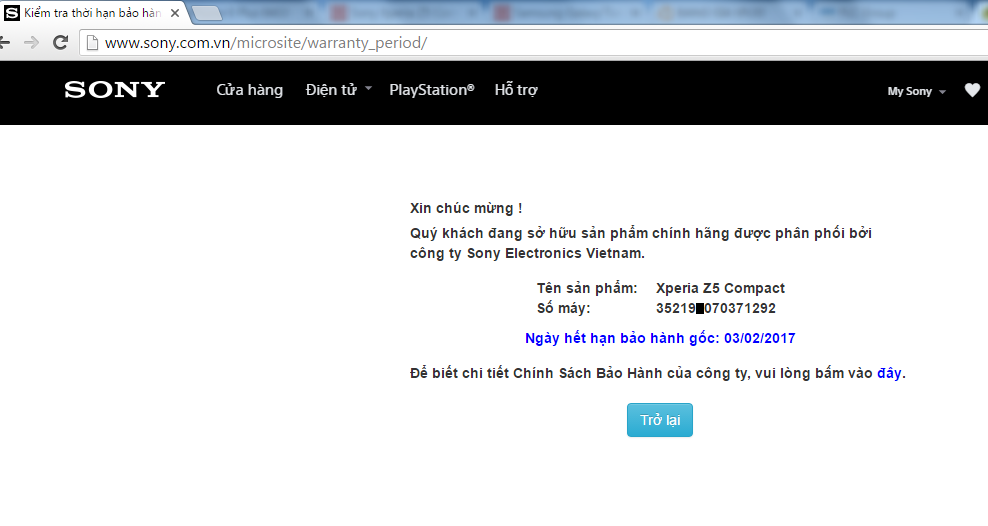Viewport: 988px width, 526px height.
Task: Click the Sony favicon on the tab
Action: [12, 13]
